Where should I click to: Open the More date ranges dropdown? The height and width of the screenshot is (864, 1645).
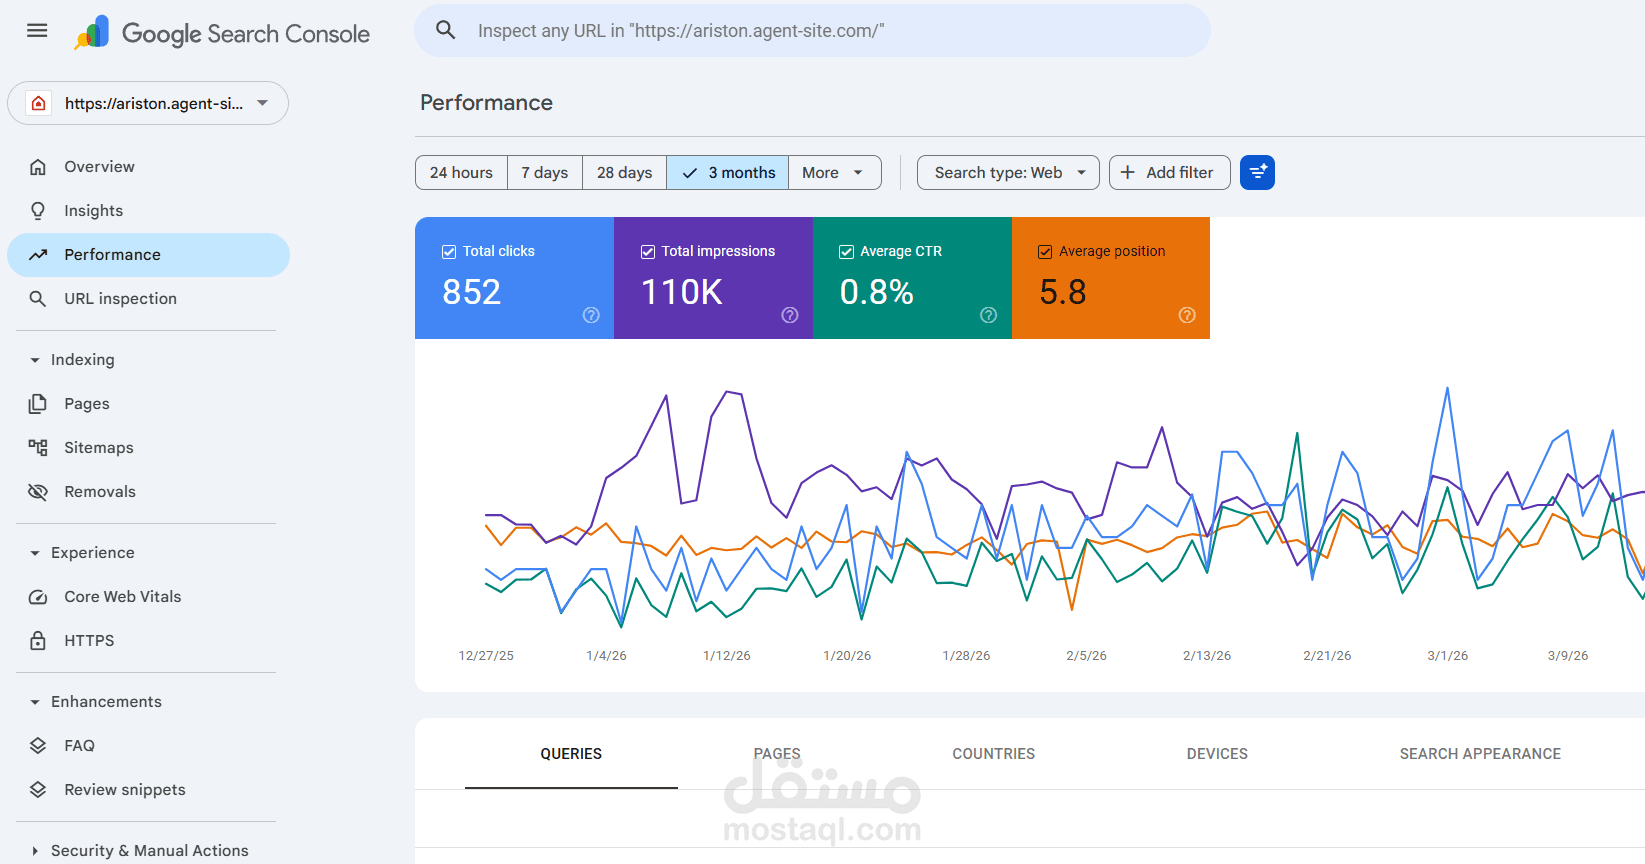(x=835, y=173)
